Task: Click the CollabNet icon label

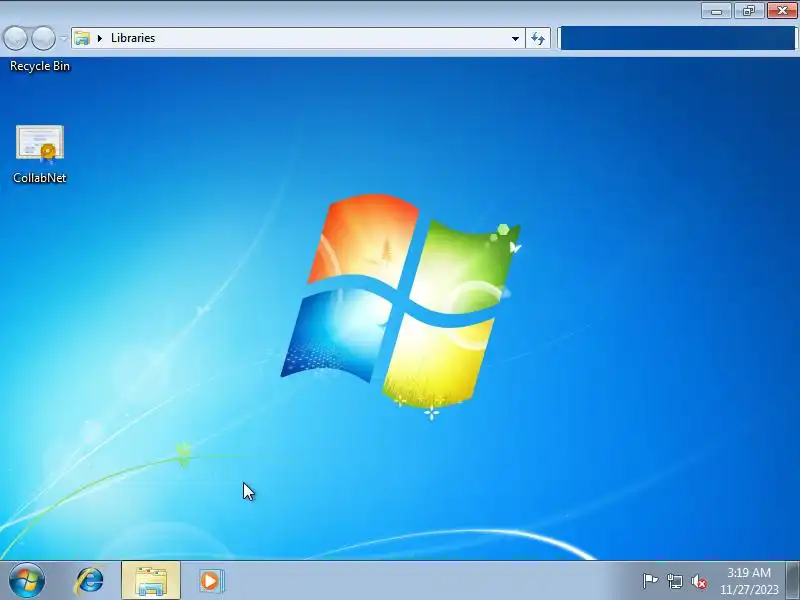Action: pyautogui.click(x=40, y=178)
